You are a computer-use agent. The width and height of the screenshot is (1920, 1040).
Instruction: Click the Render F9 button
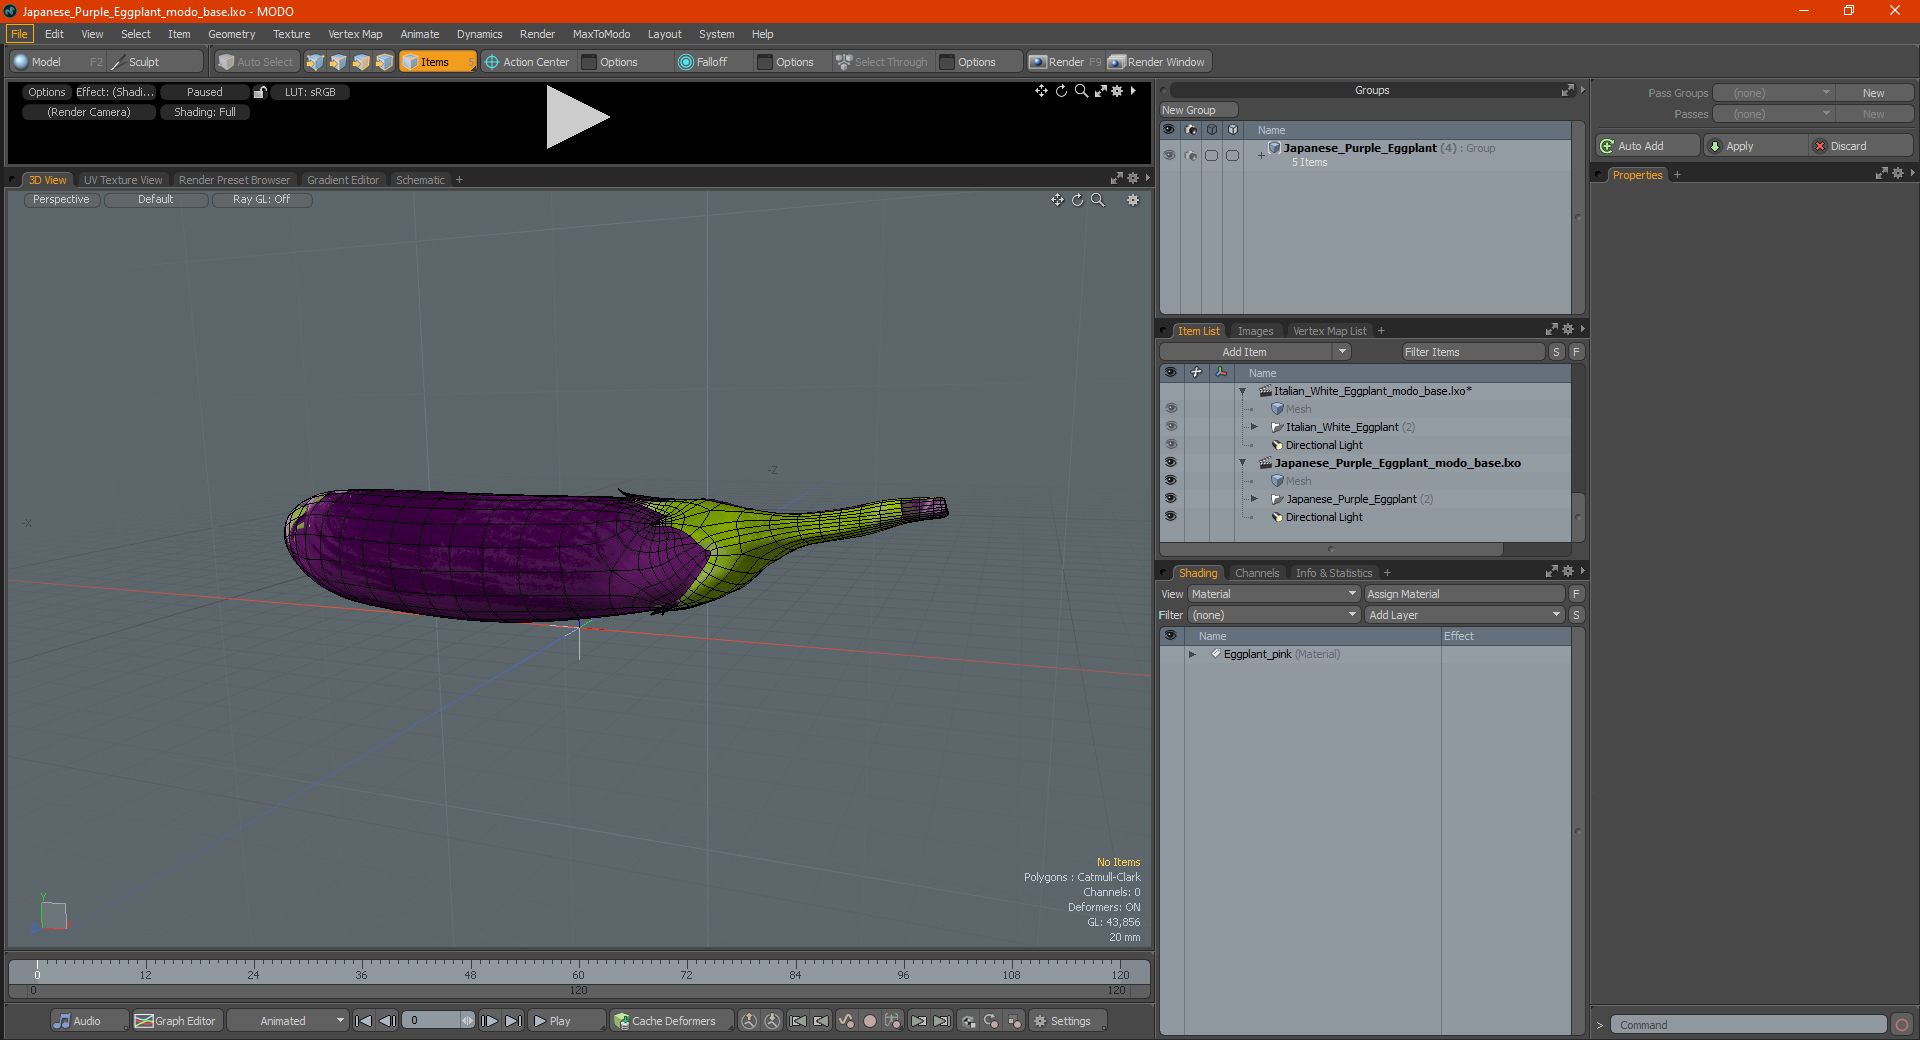point(1065,62)
